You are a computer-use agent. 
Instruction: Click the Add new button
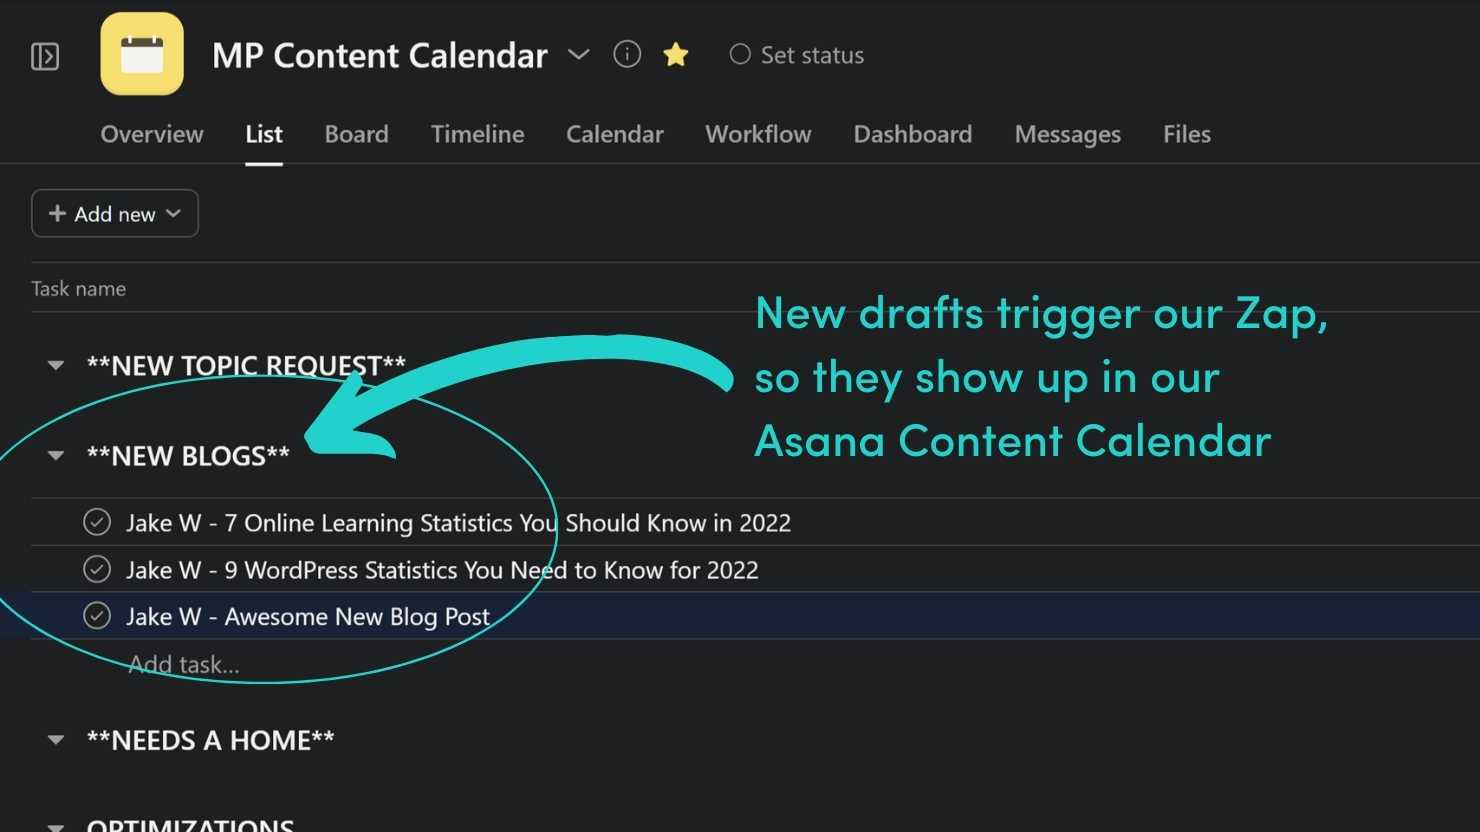(115, 214)
